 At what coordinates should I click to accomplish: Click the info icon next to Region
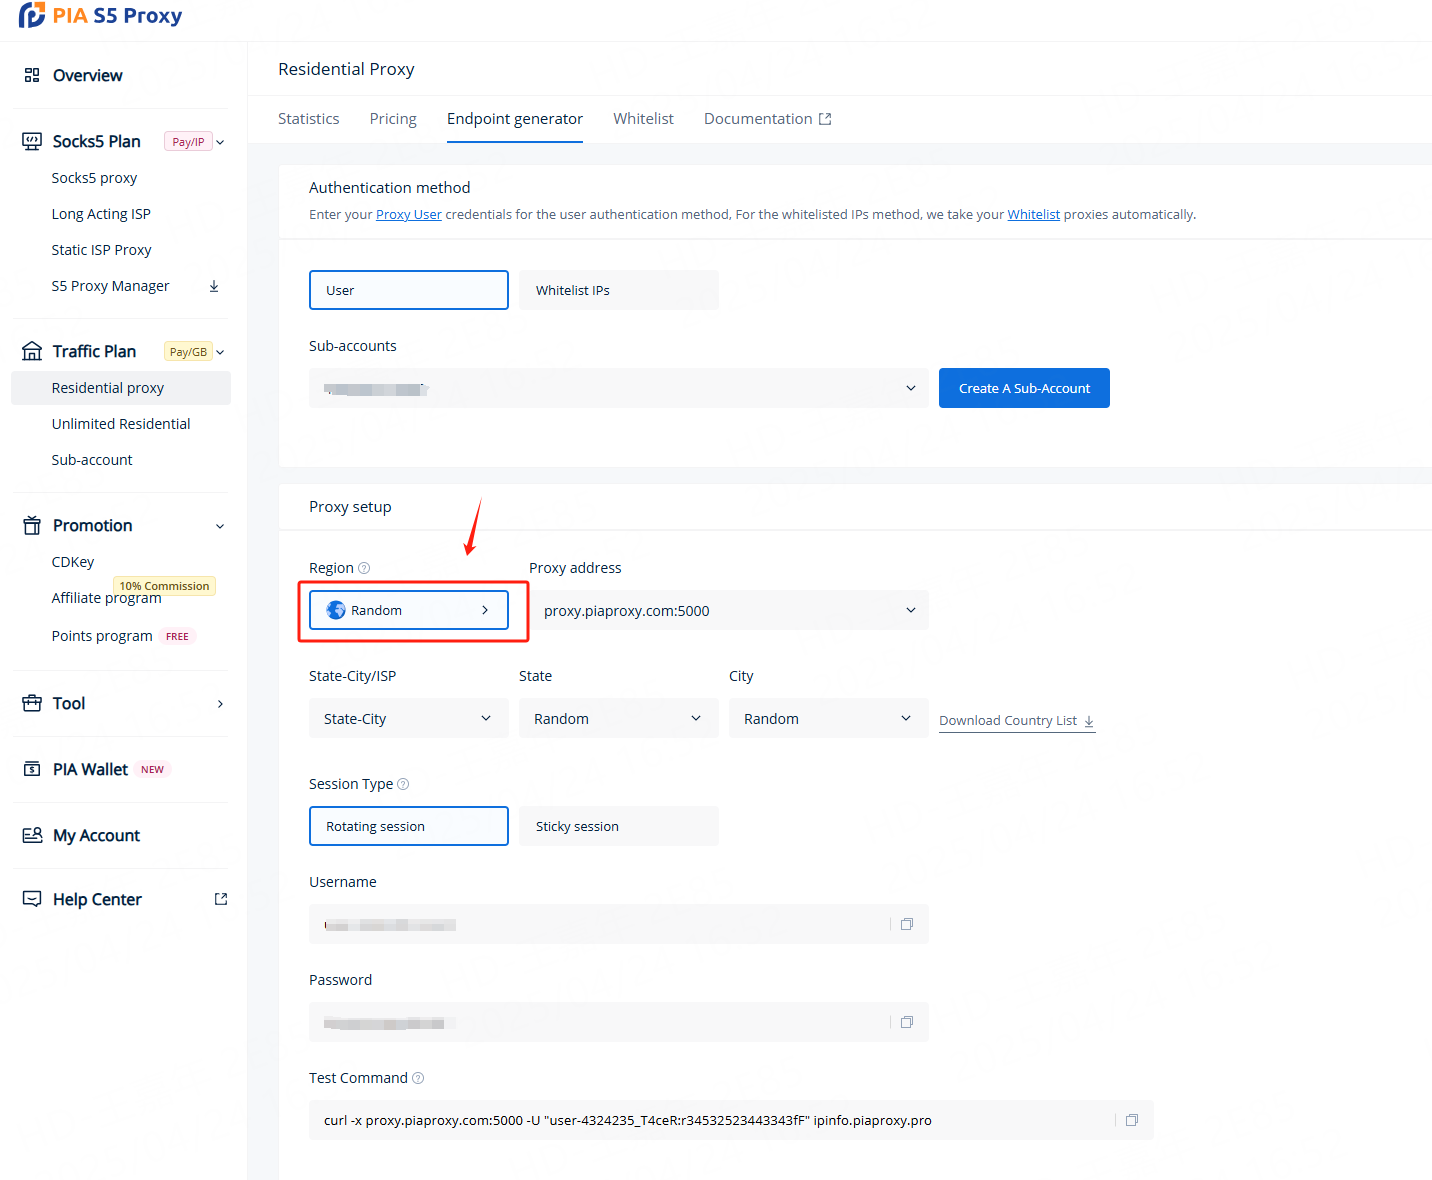(x=364, y=568)
